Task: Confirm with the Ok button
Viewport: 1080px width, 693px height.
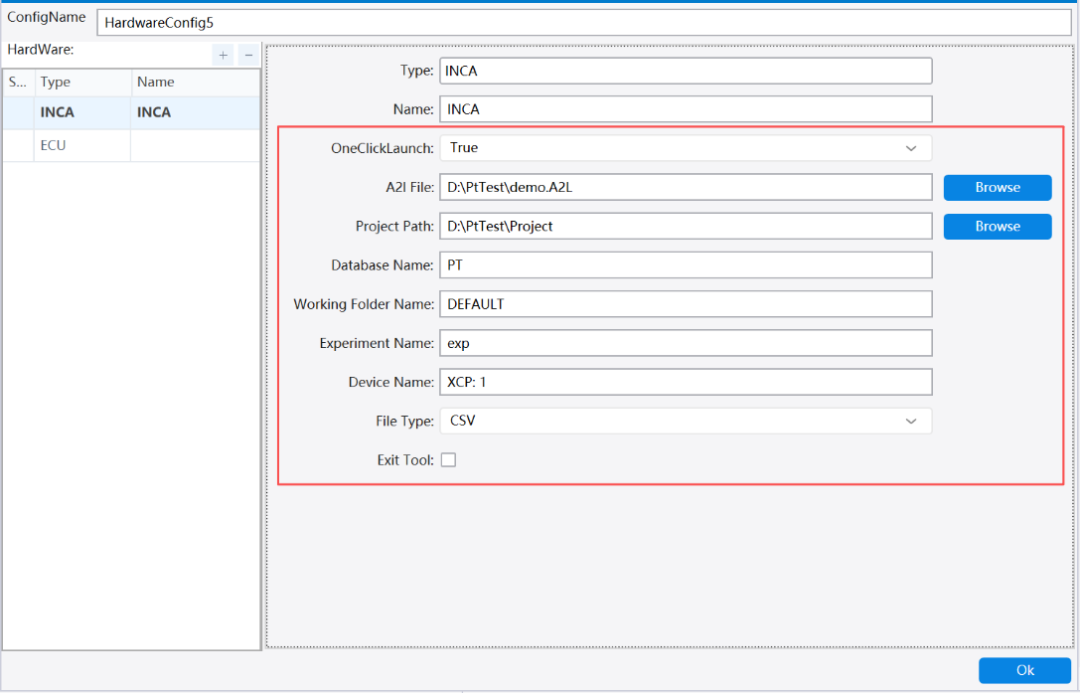Action: pyautogui.click(x=1025, y=670)
